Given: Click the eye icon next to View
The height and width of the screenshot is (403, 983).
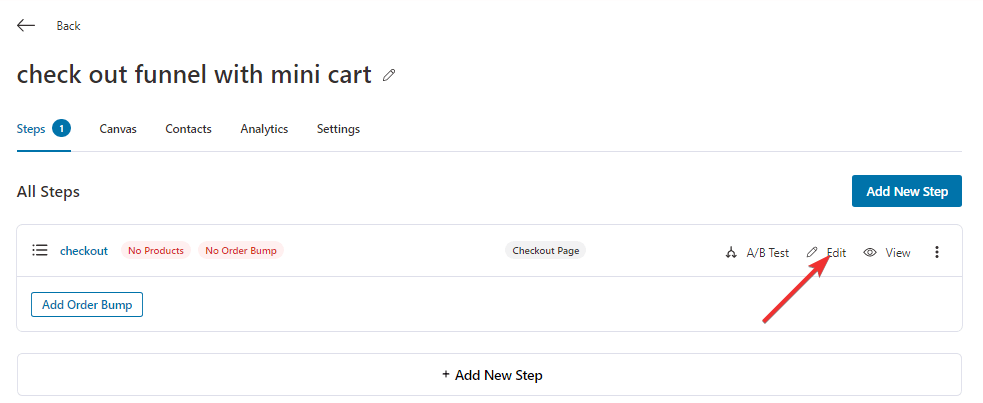Looking at the screenshot, I should 870,253.
